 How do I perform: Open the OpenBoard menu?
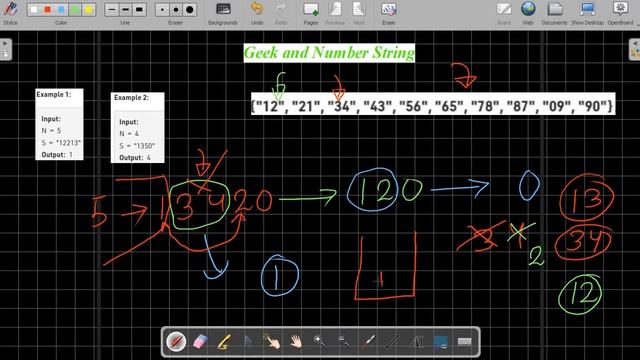[x=620, y=13]
